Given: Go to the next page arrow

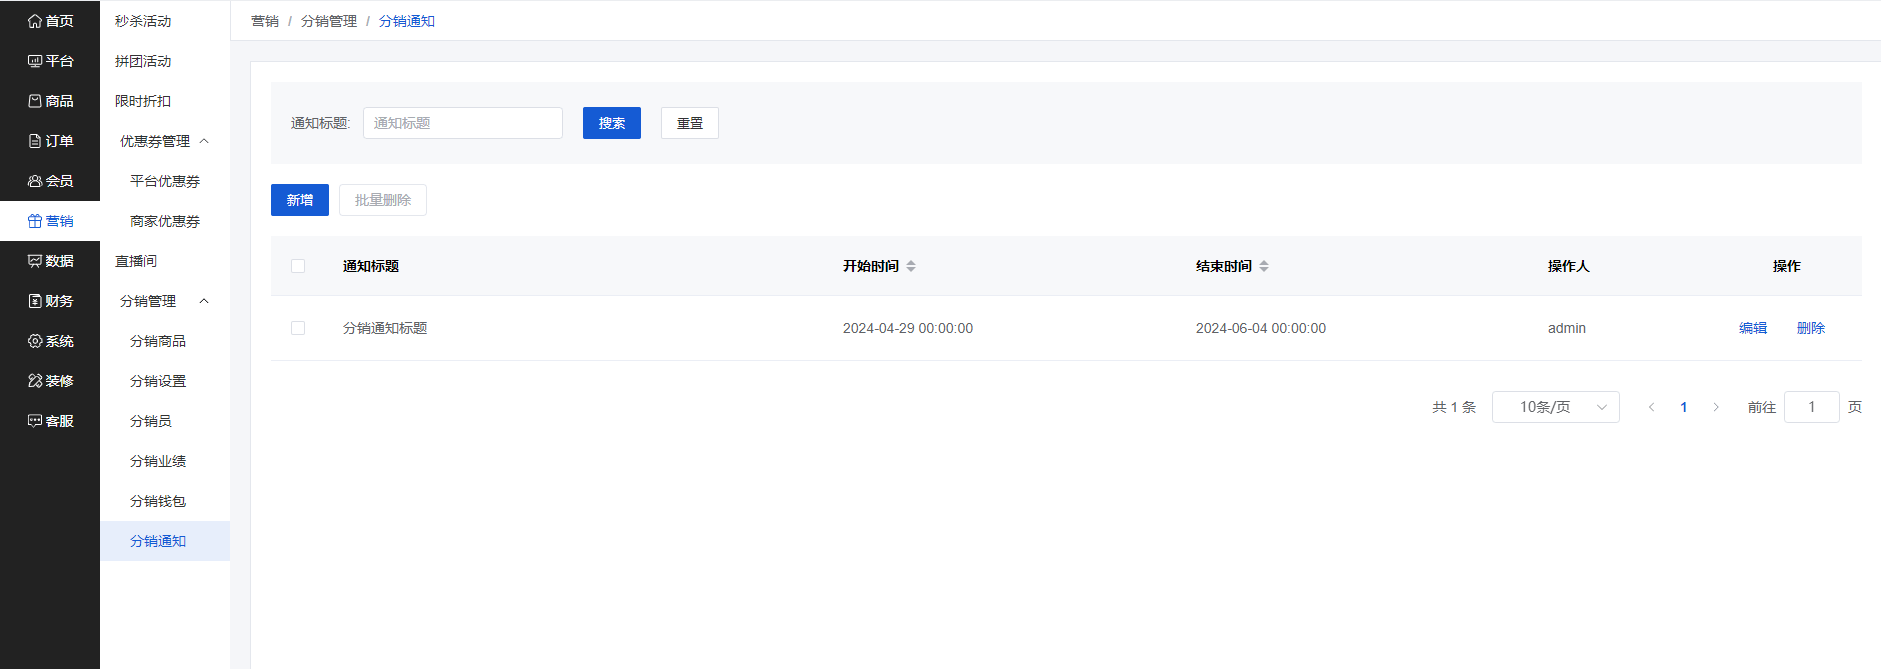Looking at the screenshot, I should (1716, 407).
